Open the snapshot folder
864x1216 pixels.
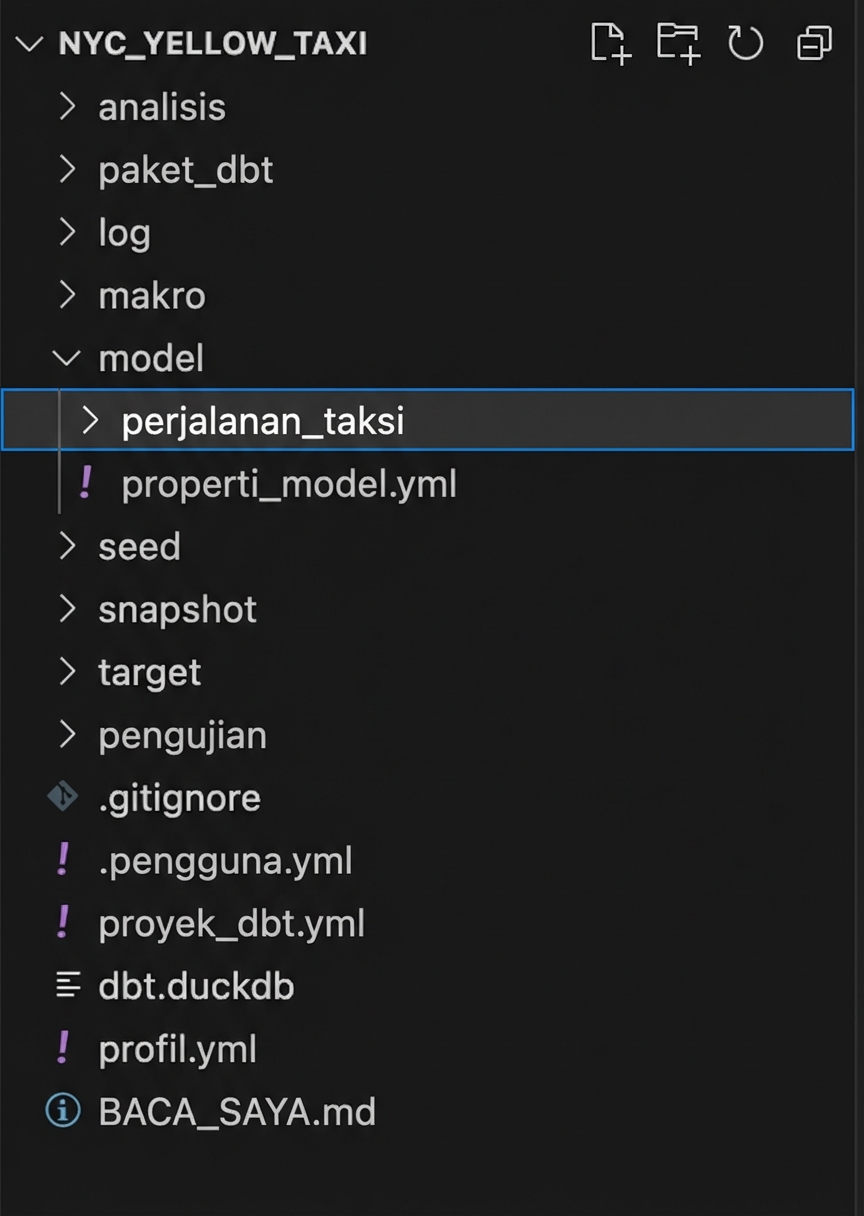tap(177, 609)
